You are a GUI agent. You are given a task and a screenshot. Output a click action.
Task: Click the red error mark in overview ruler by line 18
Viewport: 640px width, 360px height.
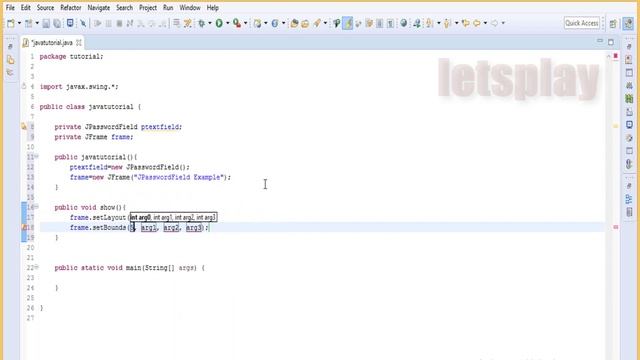[616, 227]
